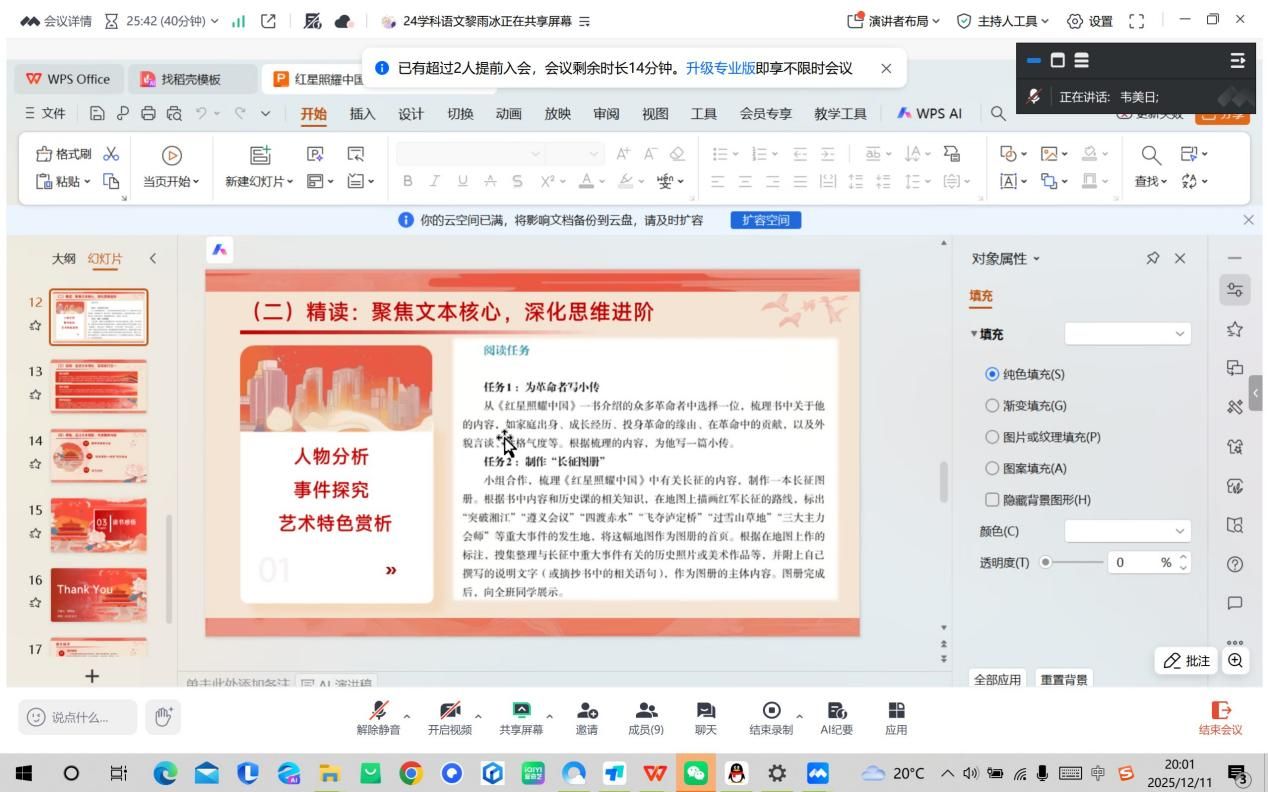
Task: Open the Animation (动画) ribbon tab
Action: pyautogui.click(x=509, y=114)
